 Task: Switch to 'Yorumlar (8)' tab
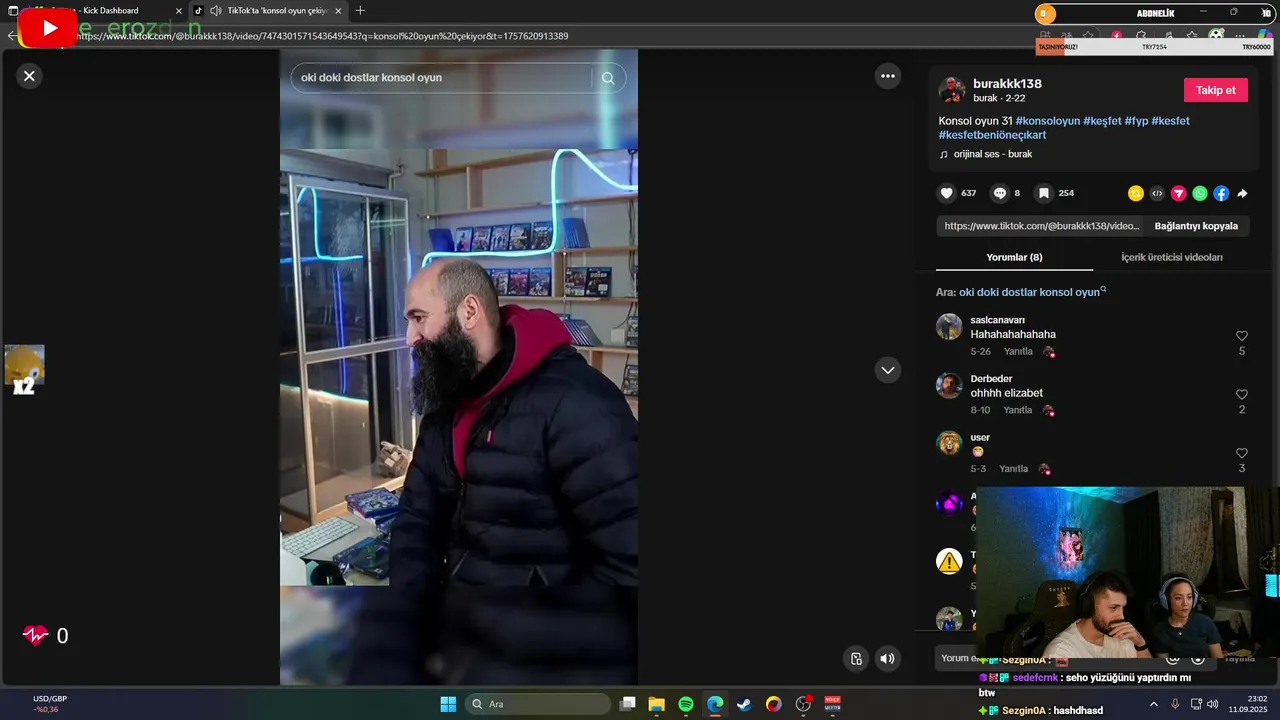click(x=1014, y=258)
